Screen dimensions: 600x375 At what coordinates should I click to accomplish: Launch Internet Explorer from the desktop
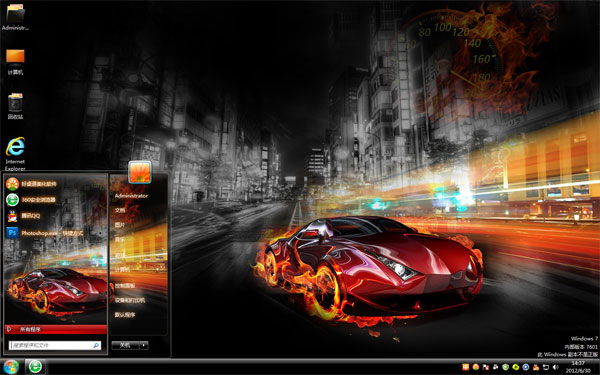point(15,154)
